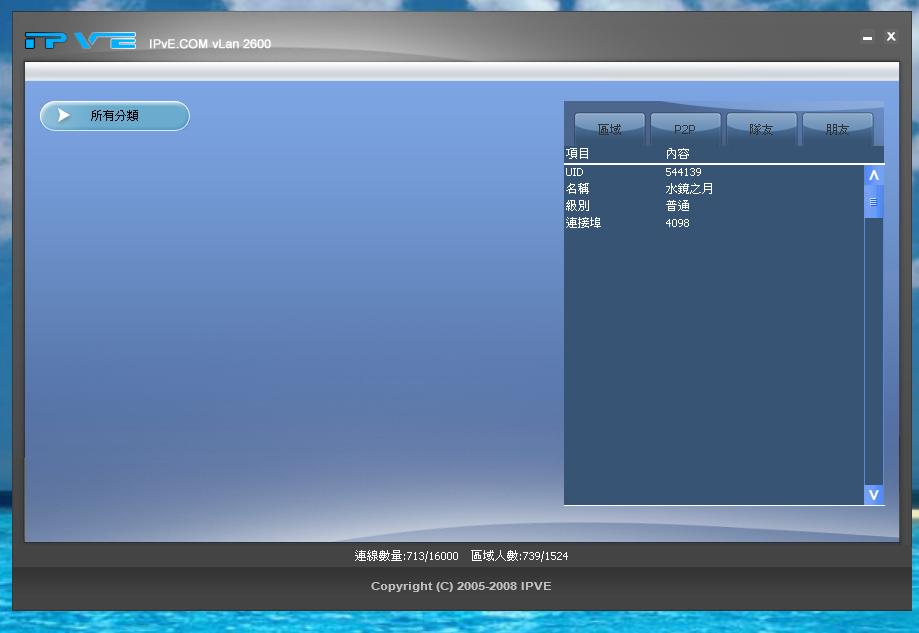919x633 pixels.
Task: Select the 級別 row label
Action: [x=577, y=206]
